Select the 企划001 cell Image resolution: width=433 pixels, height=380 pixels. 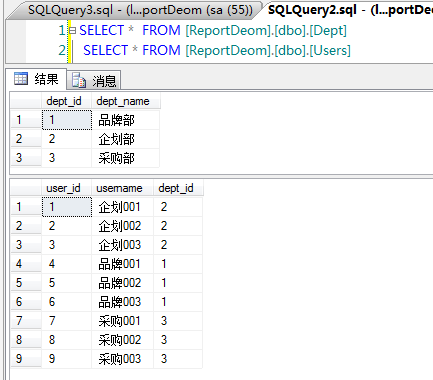(x=122, y=207)
